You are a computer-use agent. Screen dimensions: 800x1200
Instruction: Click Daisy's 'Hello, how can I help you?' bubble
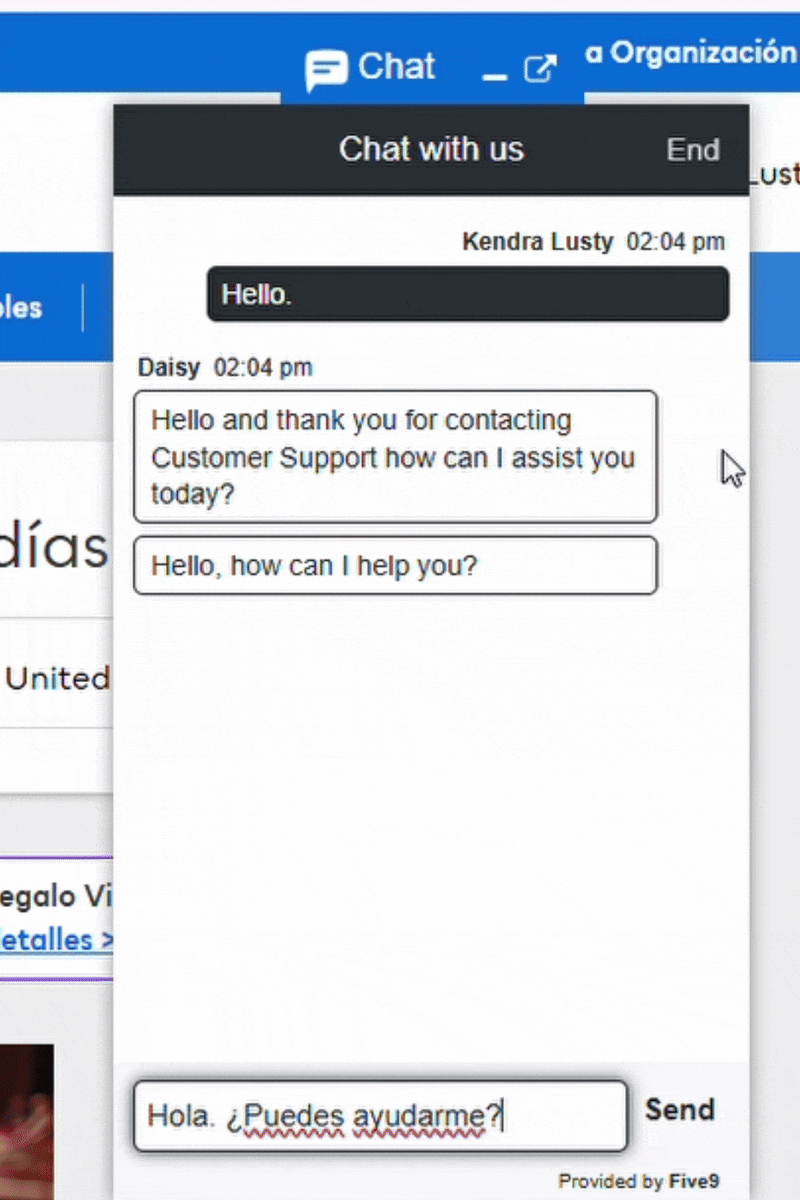click(395, 565)
